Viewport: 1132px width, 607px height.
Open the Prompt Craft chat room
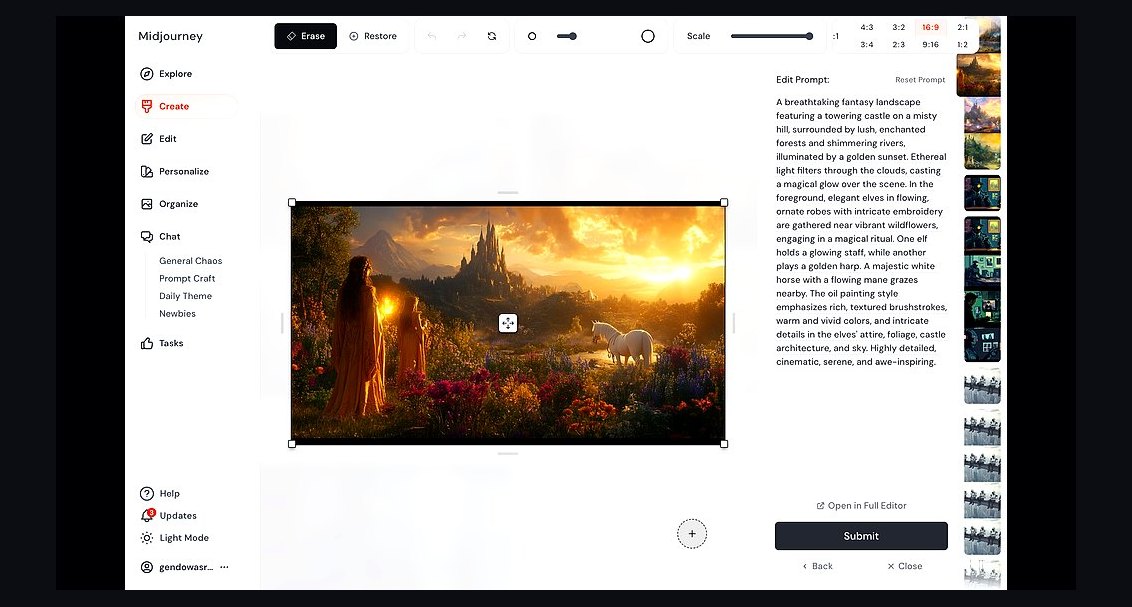coord(187,279)
